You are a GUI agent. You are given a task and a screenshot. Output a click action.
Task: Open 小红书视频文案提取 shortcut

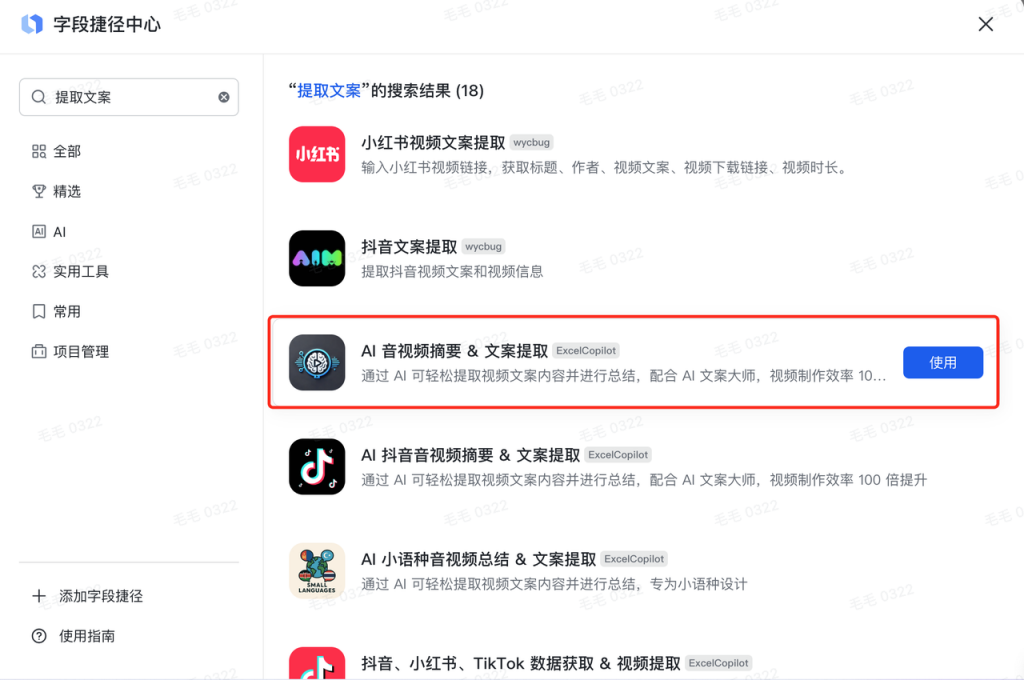point(433,143)
